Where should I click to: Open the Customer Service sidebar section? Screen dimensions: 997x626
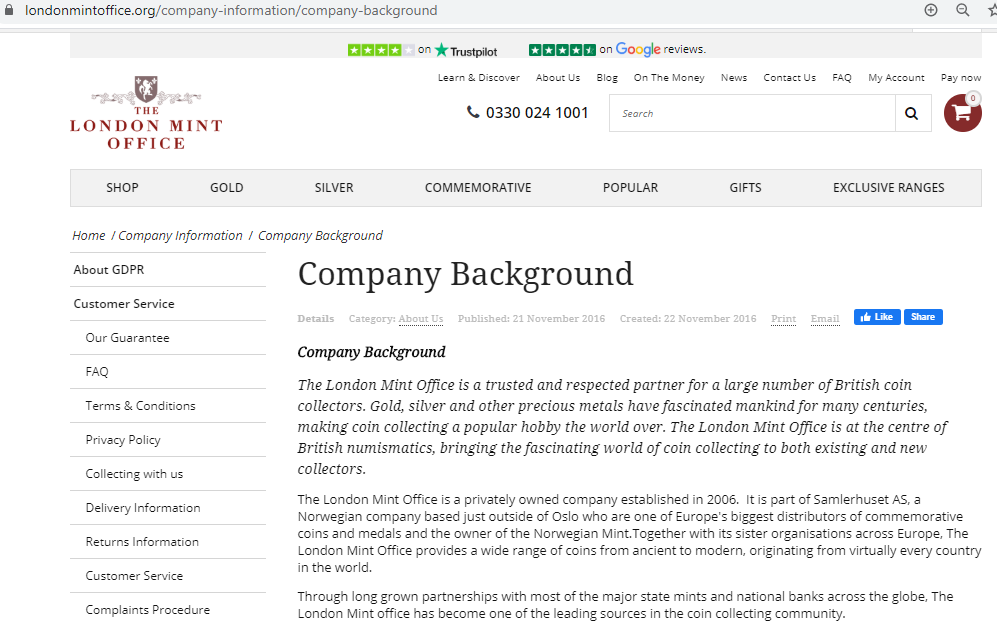point(124,304)
